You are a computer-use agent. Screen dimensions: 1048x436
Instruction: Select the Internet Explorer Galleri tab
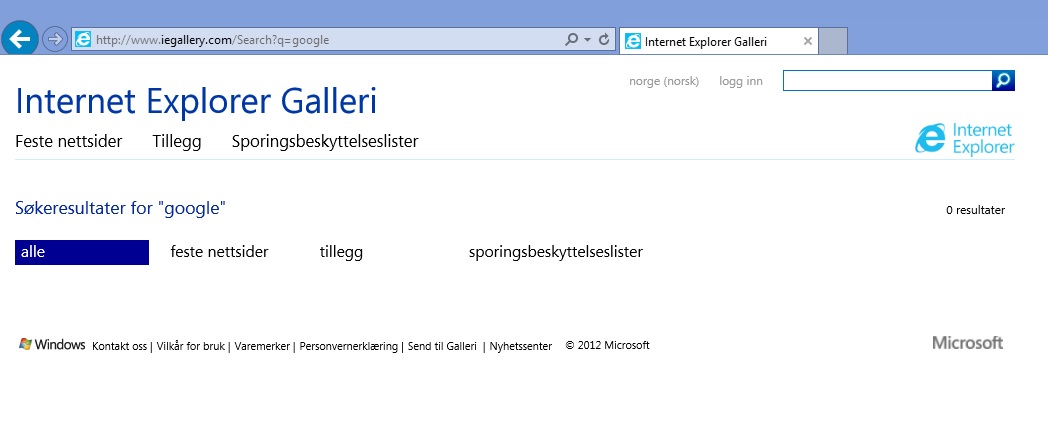tap(718, 41)
